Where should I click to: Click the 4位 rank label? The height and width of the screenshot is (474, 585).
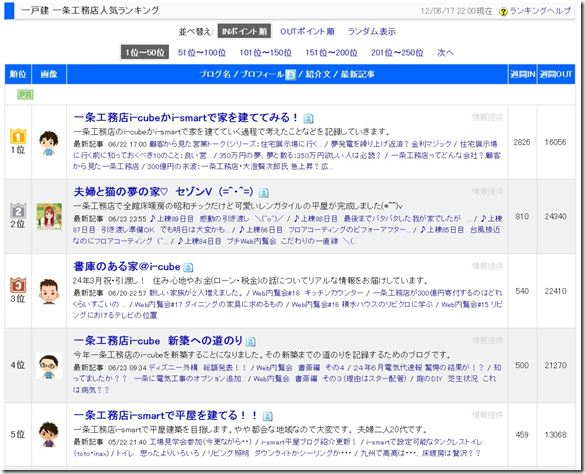(18, 365)
